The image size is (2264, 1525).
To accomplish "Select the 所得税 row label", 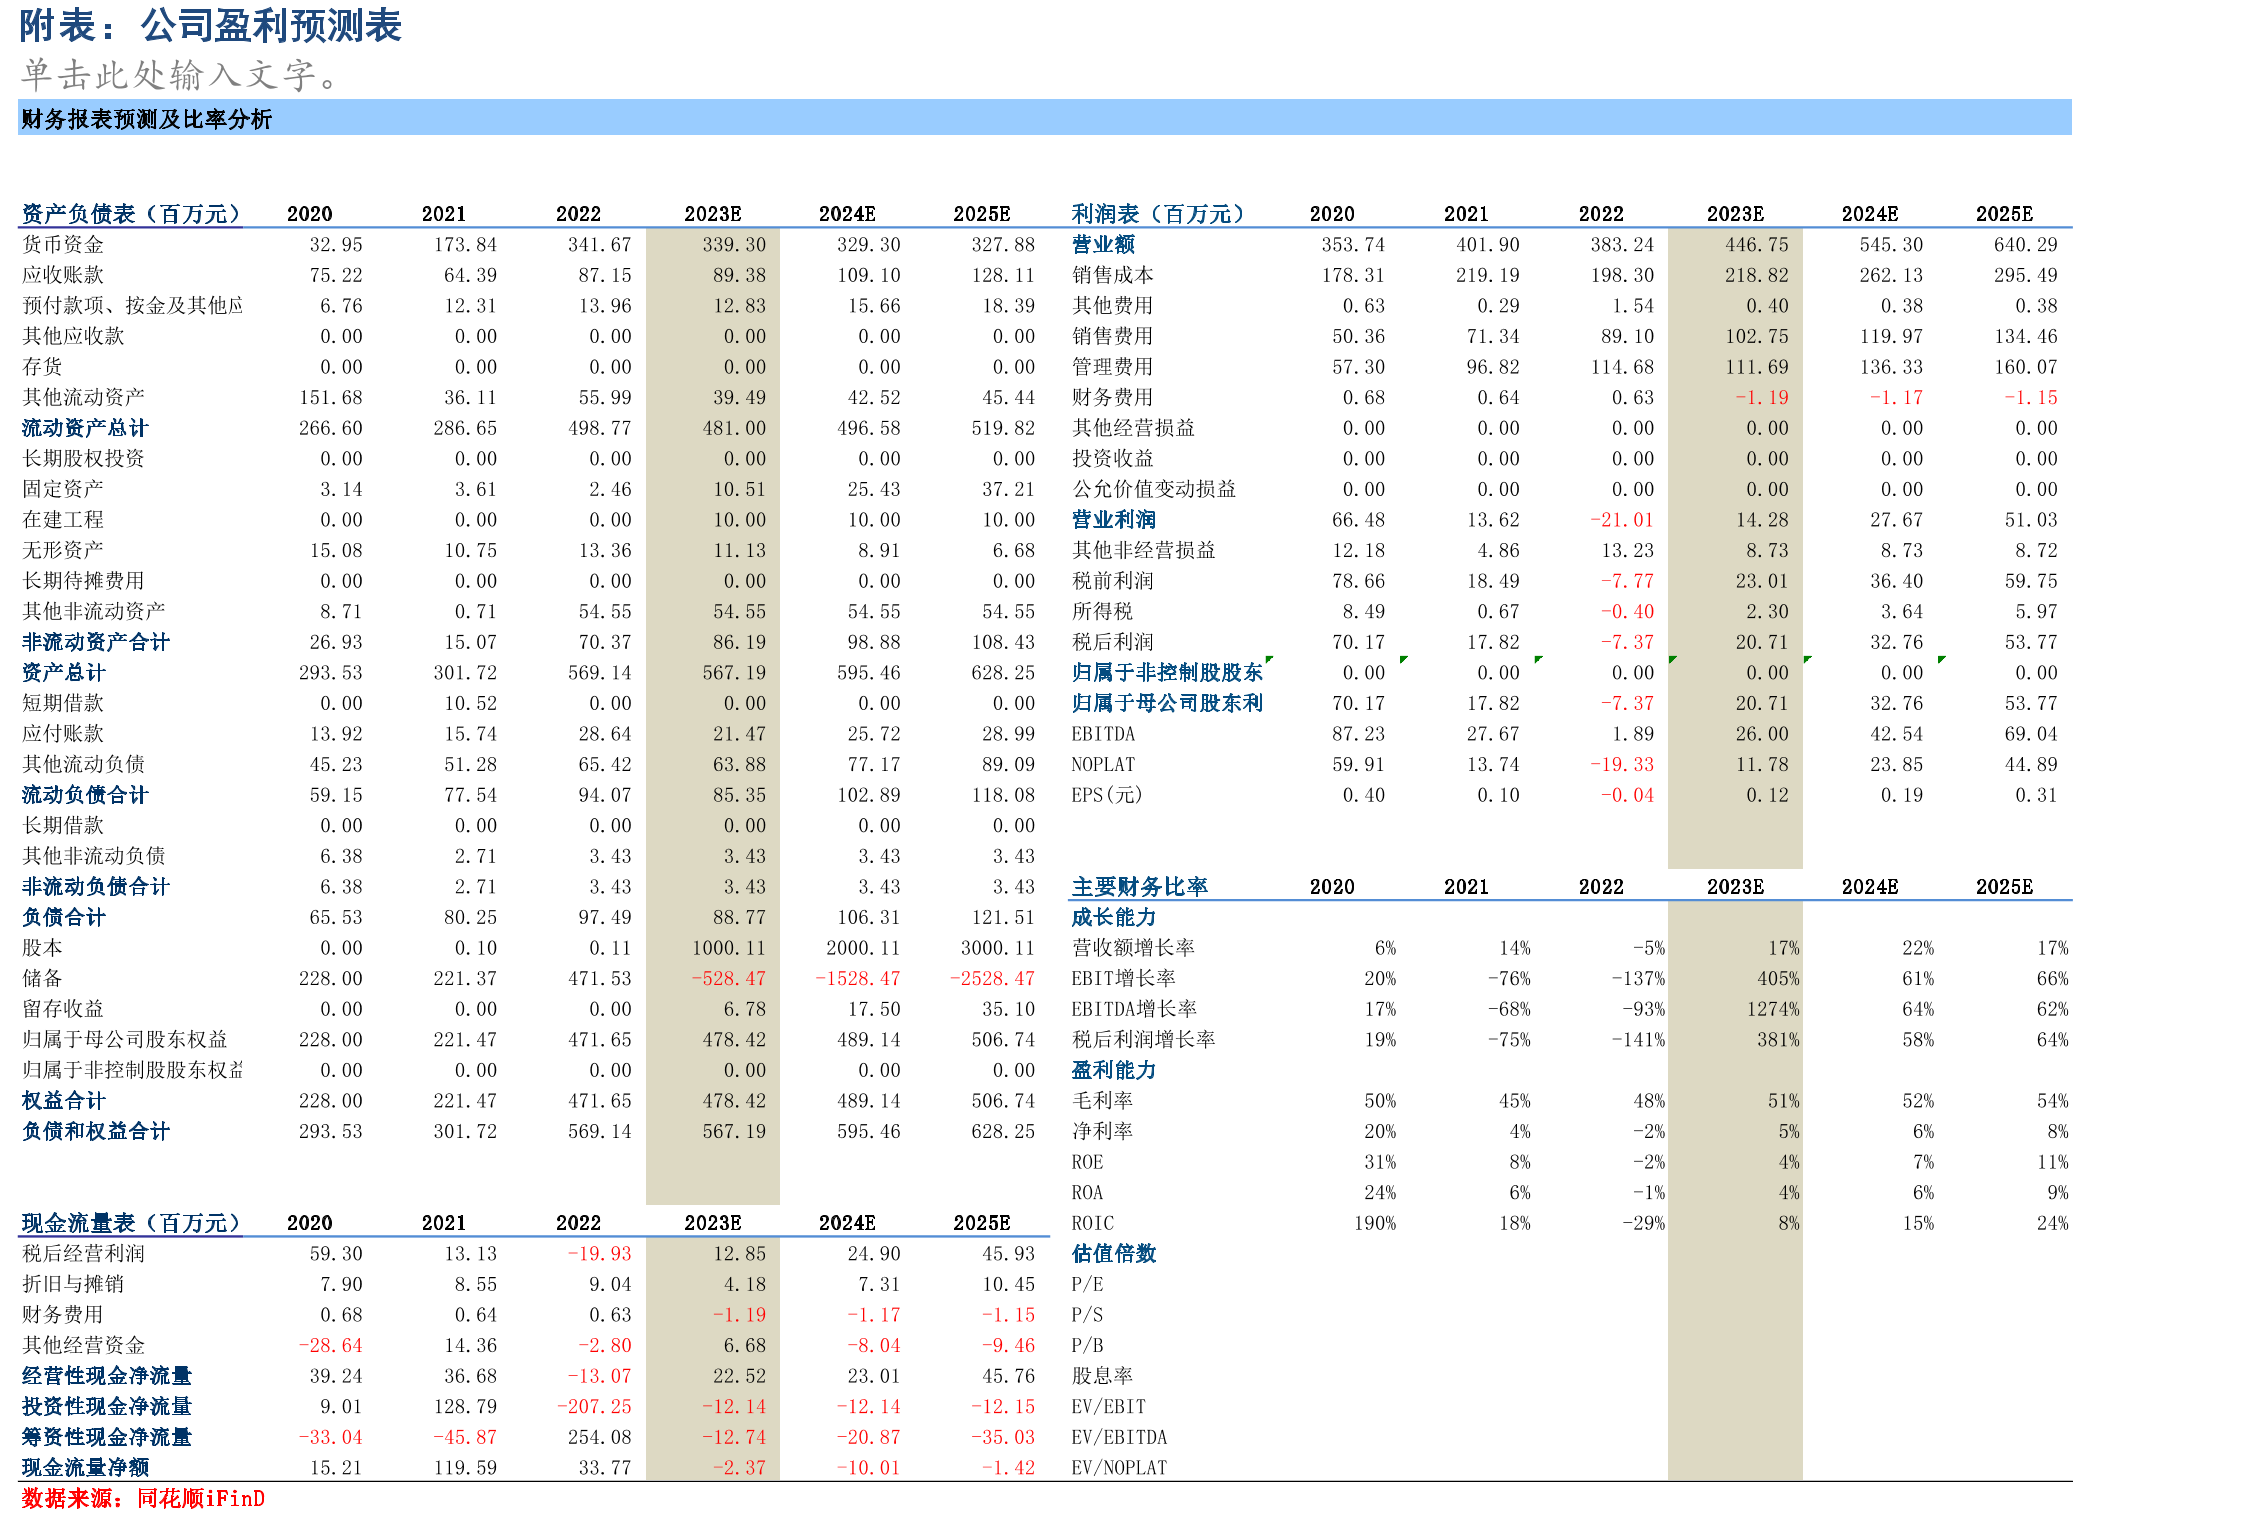I will [1103, 611].
